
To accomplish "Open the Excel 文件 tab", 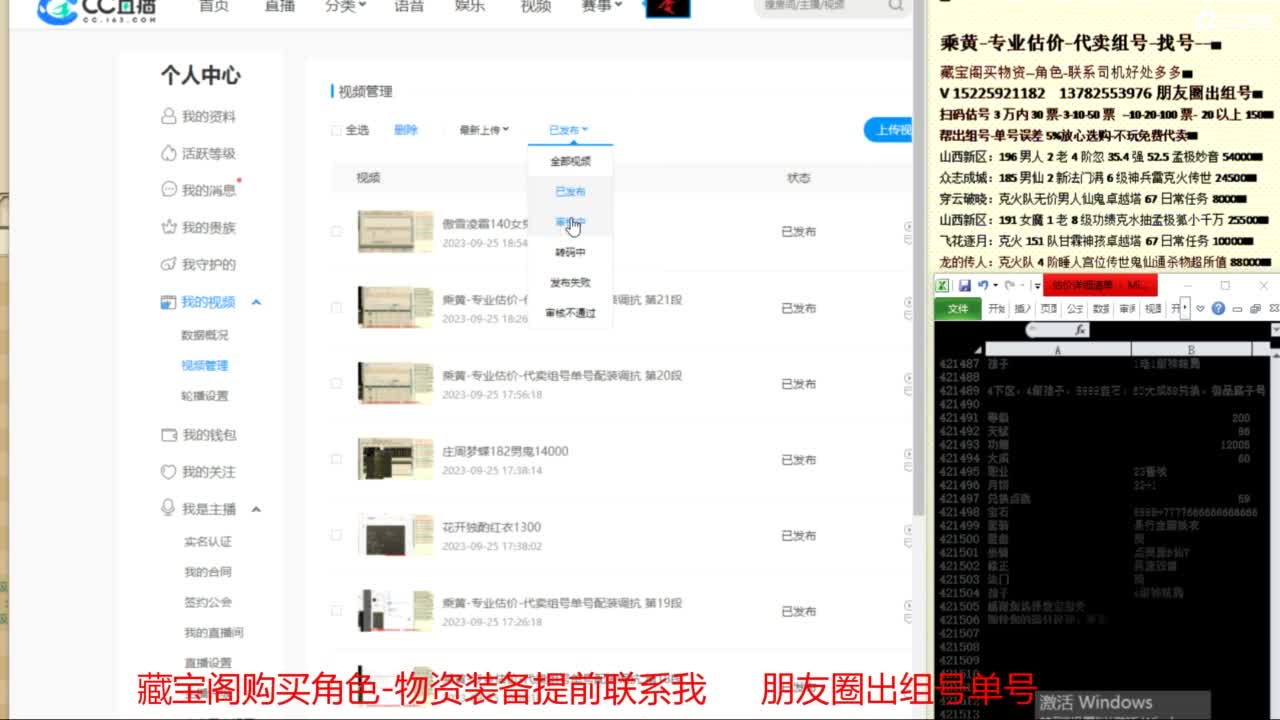I will coord(958,309).
